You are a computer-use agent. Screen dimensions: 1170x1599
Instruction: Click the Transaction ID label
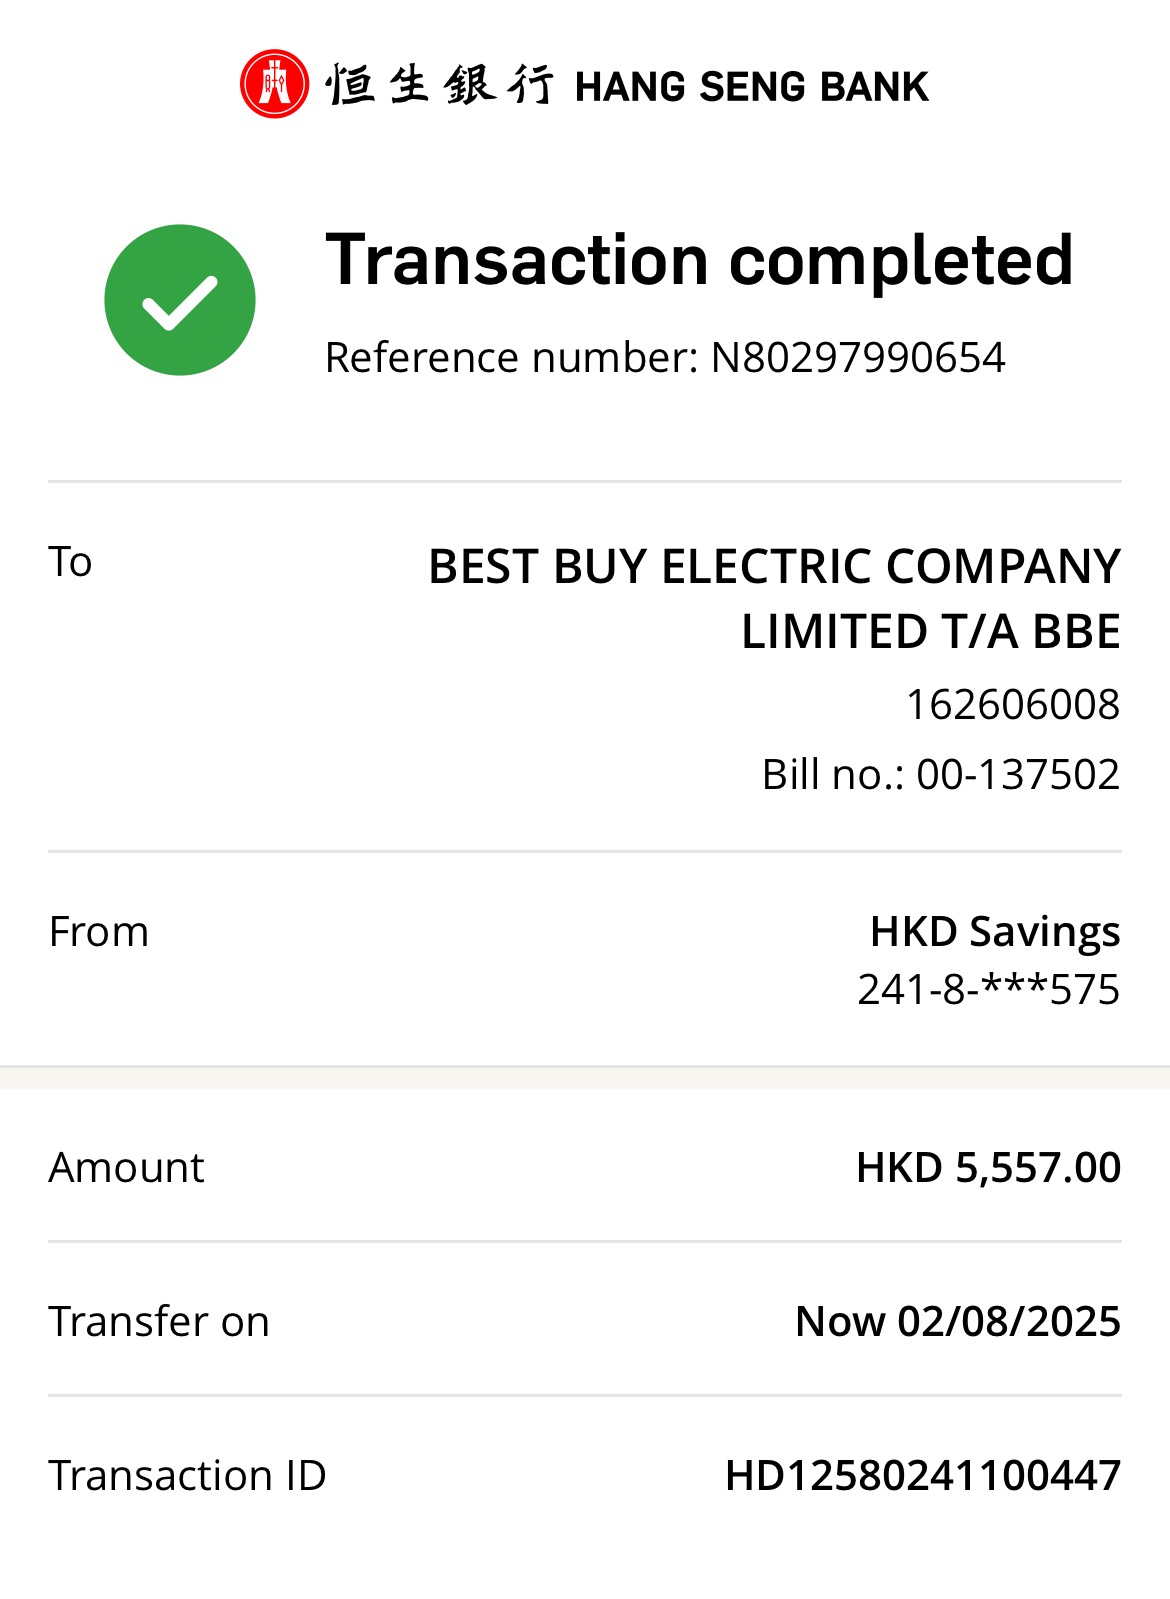[187, 1476]
